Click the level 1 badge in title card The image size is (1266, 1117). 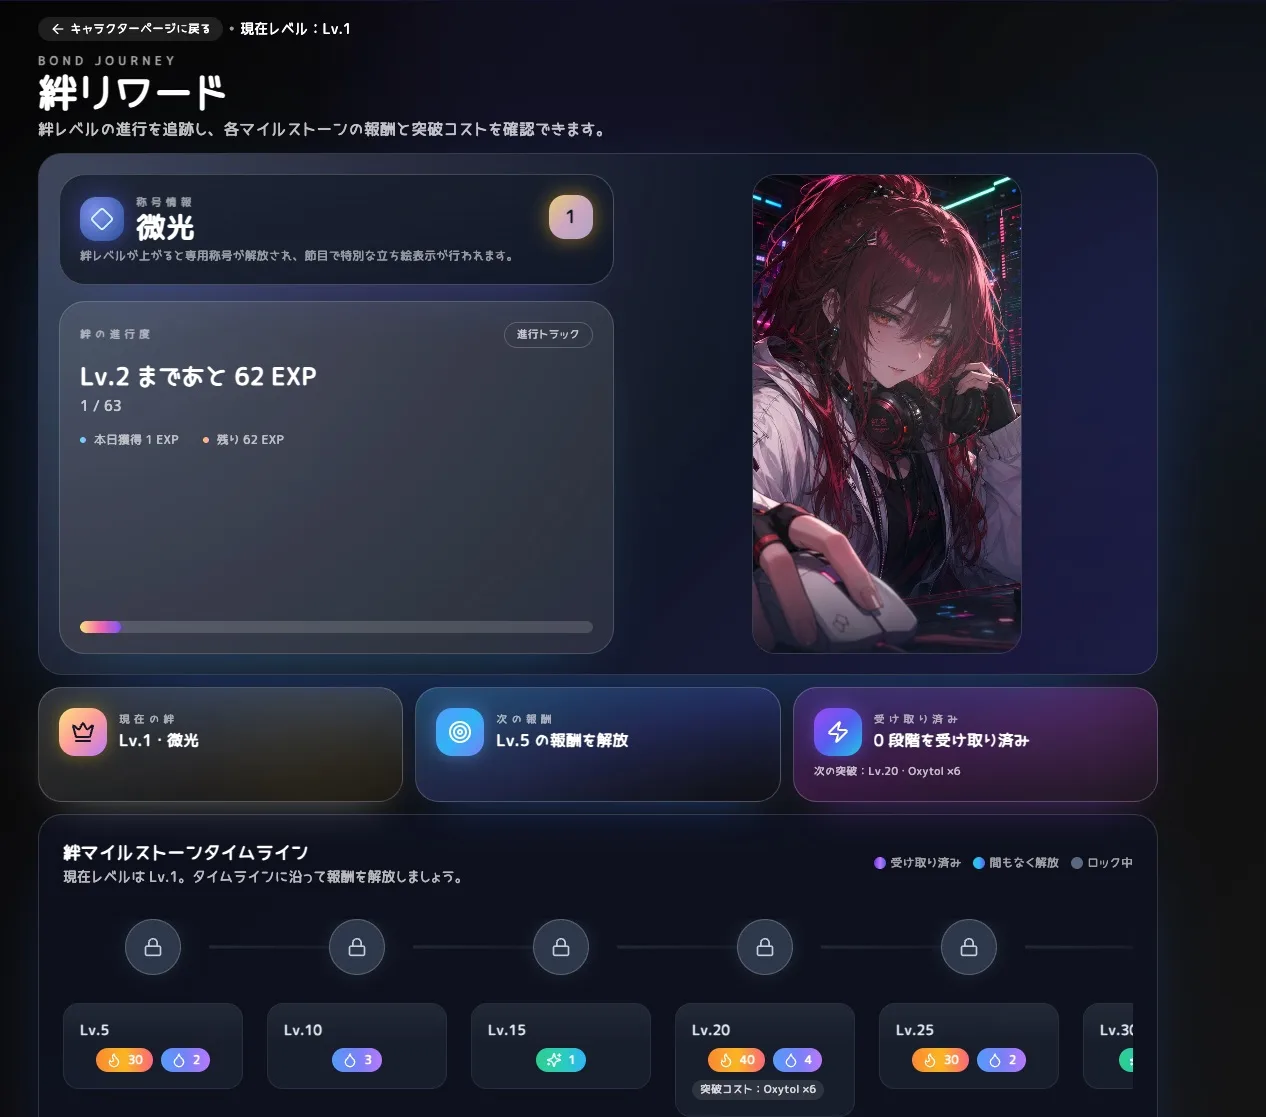click(571, 217)
